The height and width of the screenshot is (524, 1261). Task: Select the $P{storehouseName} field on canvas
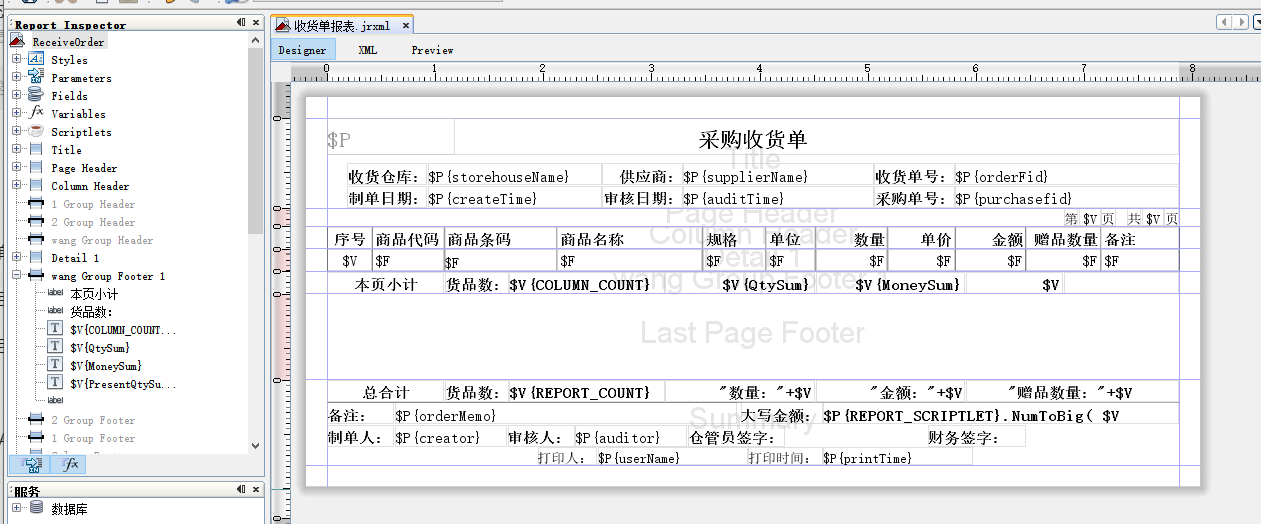coord(514,176)
